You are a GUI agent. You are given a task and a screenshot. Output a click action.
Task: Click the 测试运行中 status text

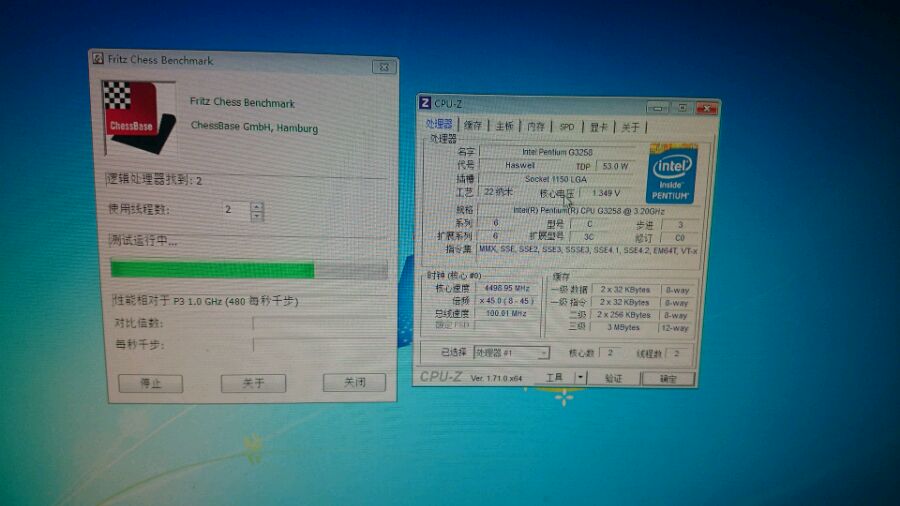click(x=143, y=240)
